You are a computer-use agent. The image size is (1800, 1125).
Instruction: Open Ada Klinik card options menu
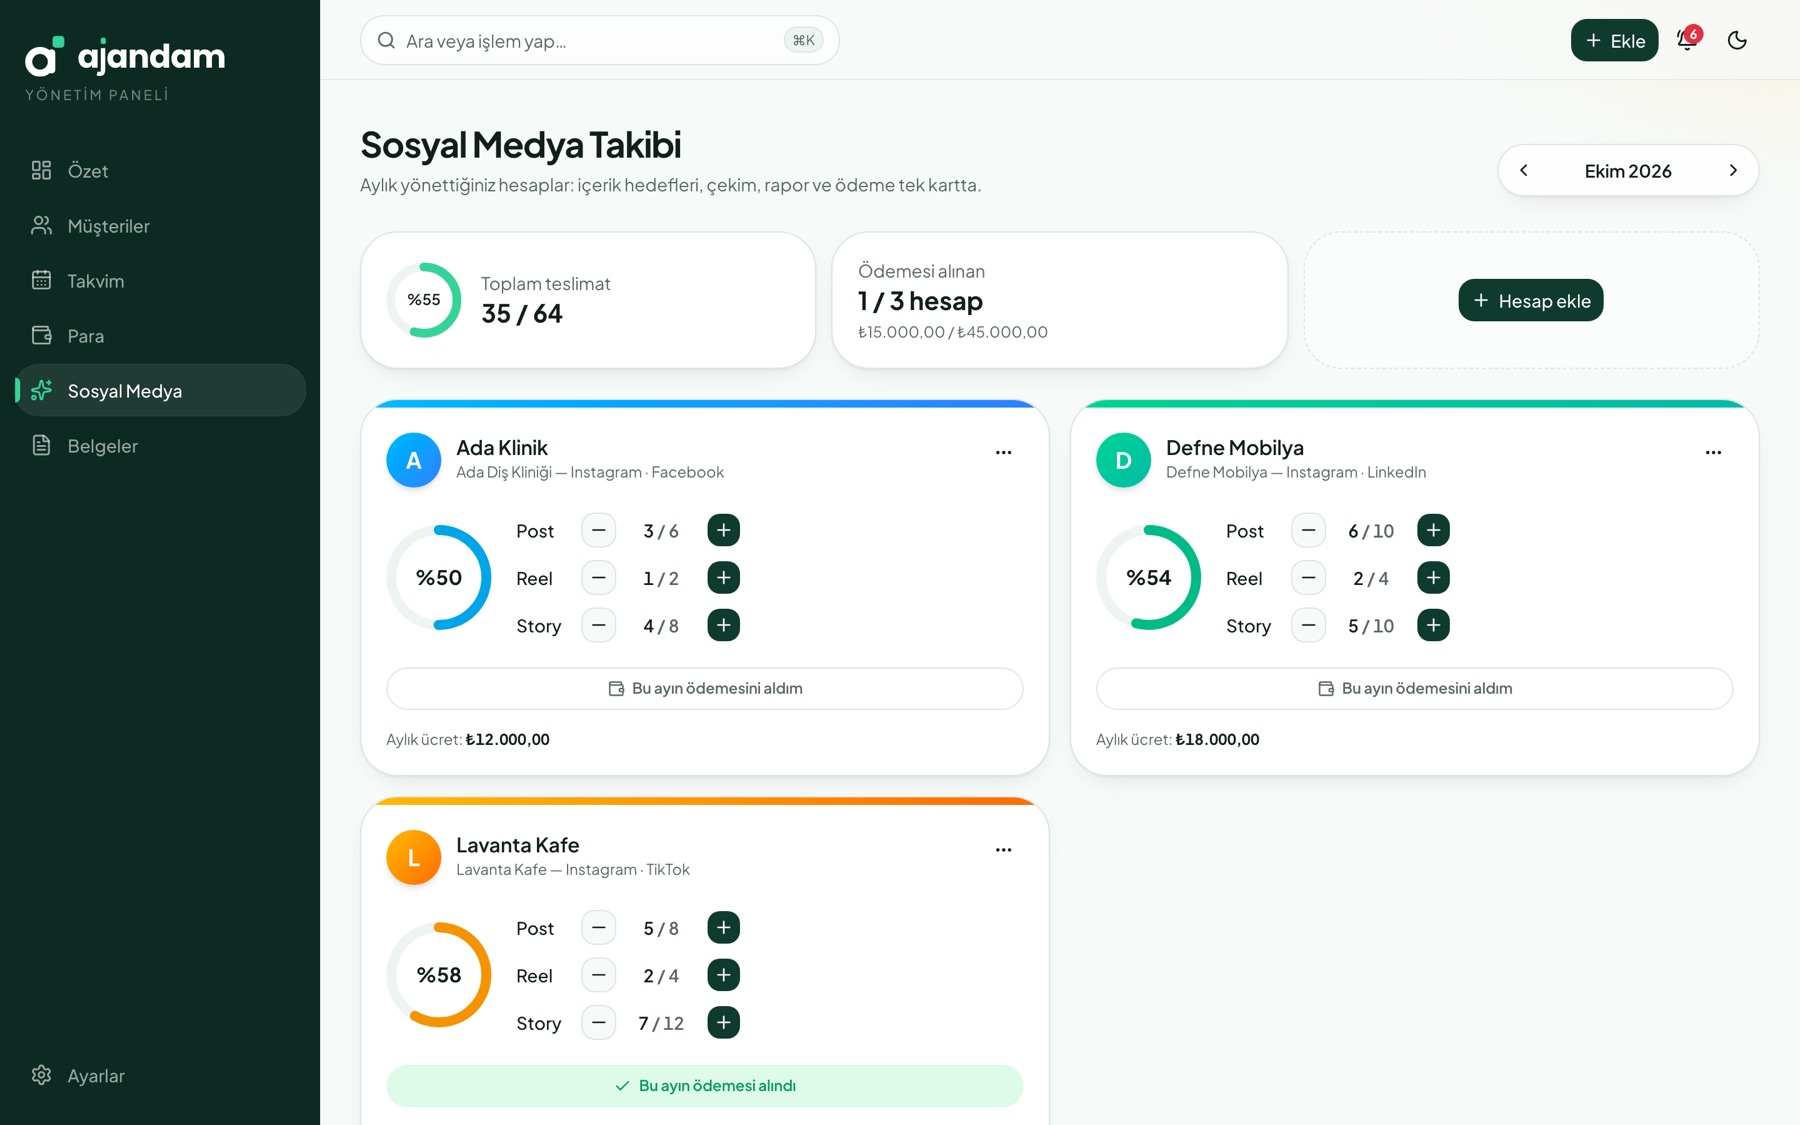1003,452
